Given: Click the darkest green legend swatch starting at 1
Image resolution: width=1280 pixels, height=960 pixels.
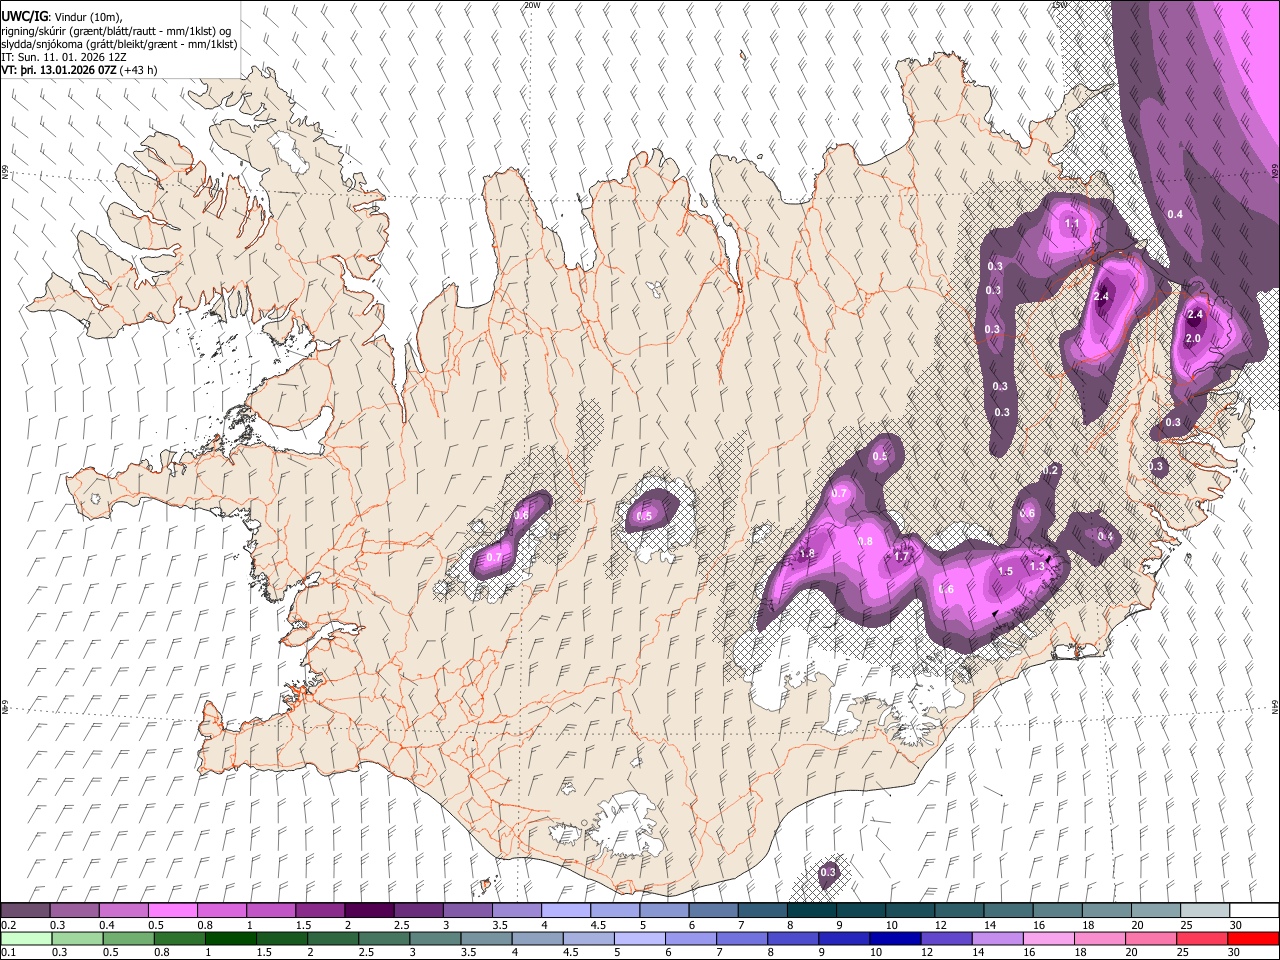Looking at the screenshot, I should pos(230,938).
